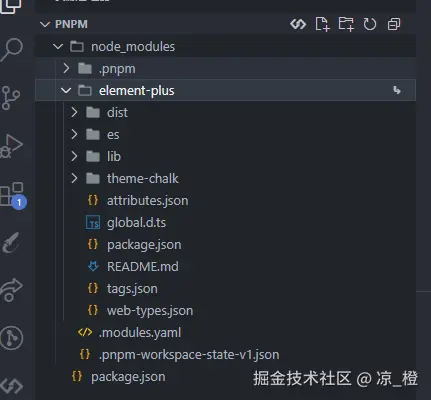Select the .pnpm folder name
Viewport: 431px width, 400px height.
point(117,69)
